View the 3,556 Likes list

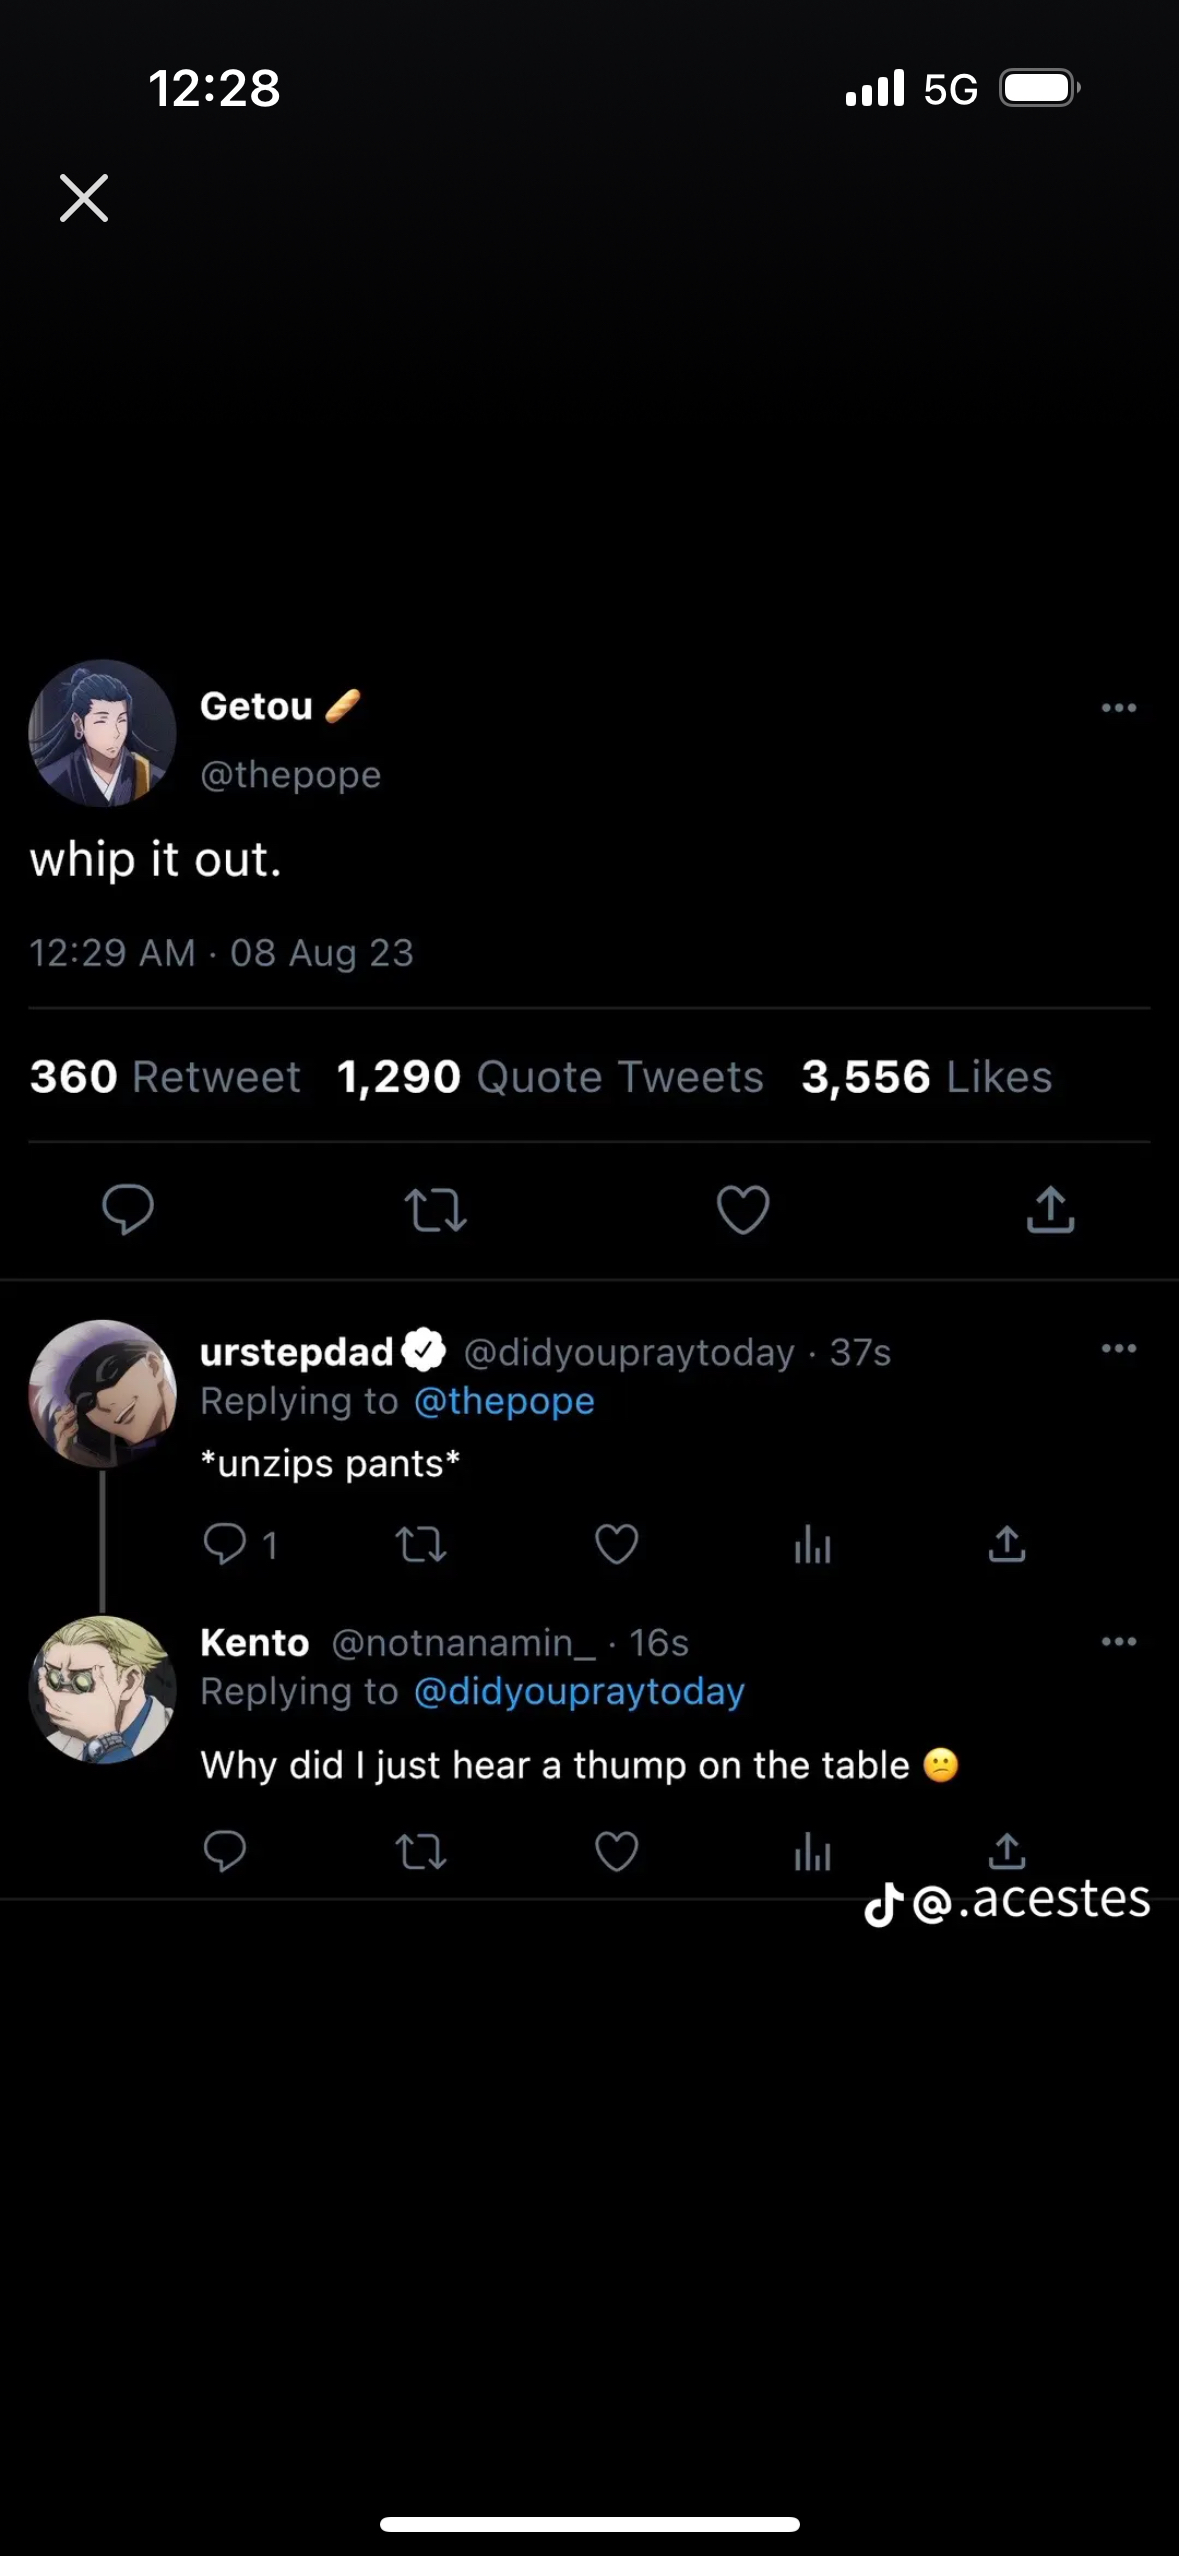click(926, 1077)
